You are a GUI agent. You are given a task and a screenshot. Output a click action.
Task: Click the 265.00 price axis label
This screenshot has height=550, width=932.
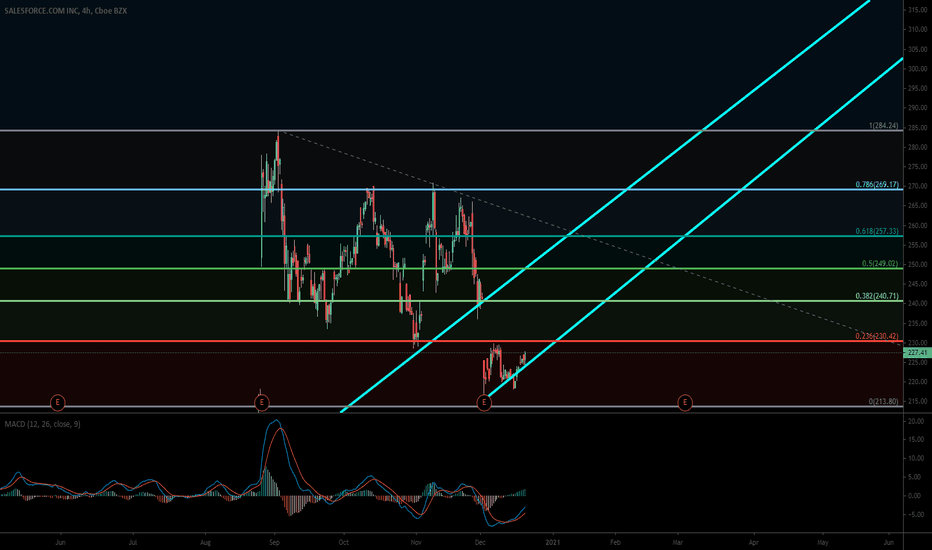tap(917, 206)
